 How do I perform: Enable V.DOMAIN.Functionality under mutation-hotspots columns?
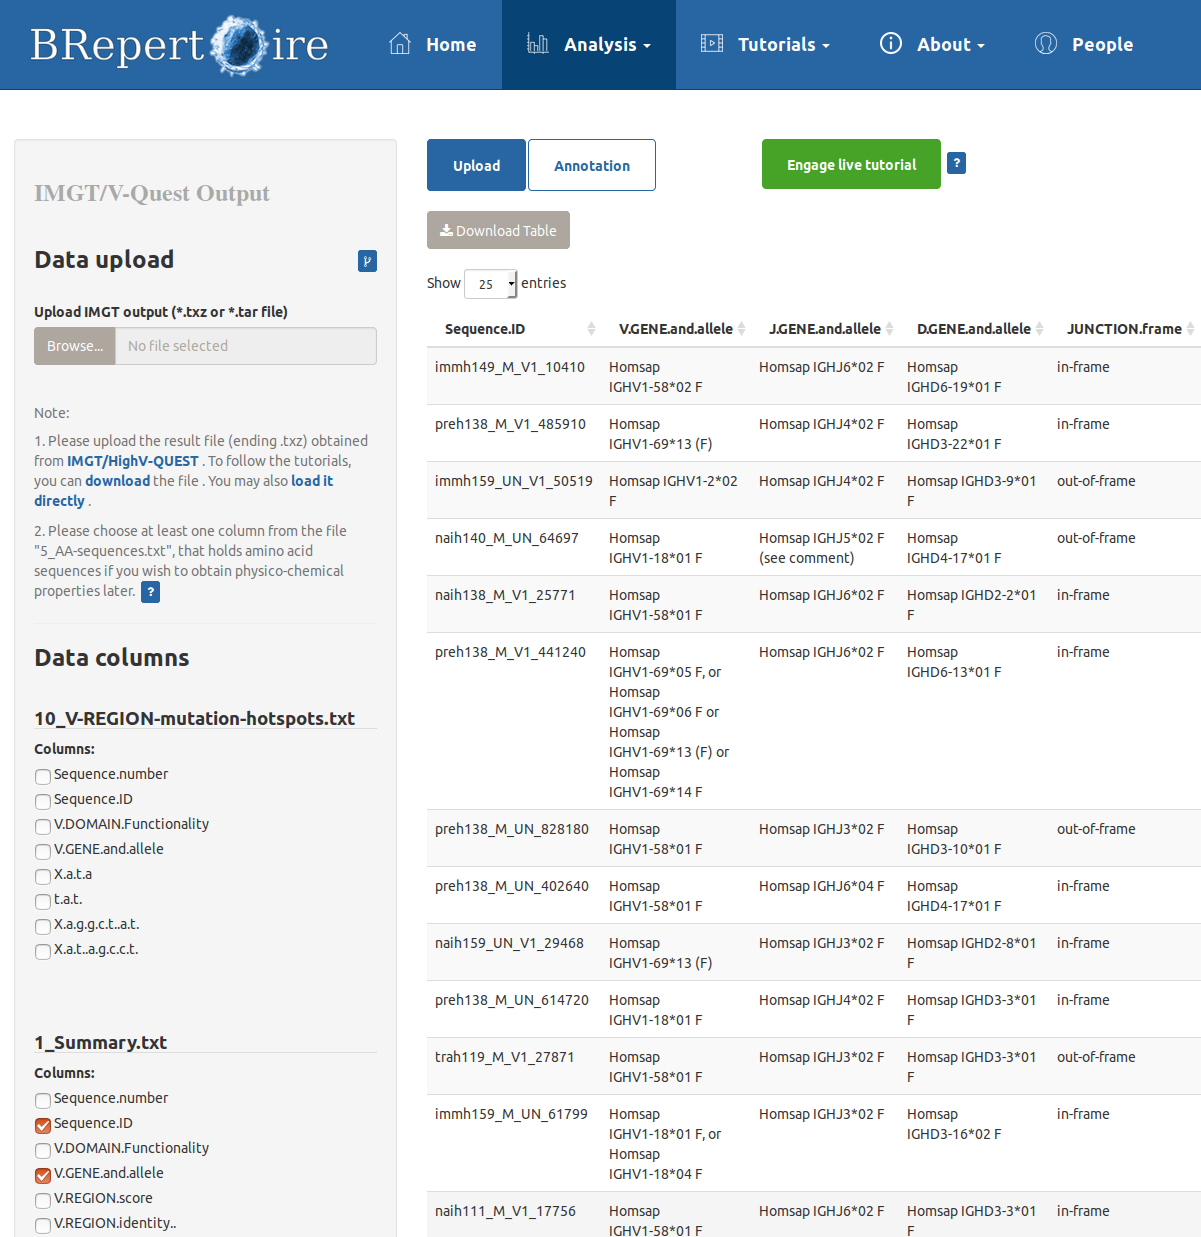pyautogui.click(x=43, y=826)
